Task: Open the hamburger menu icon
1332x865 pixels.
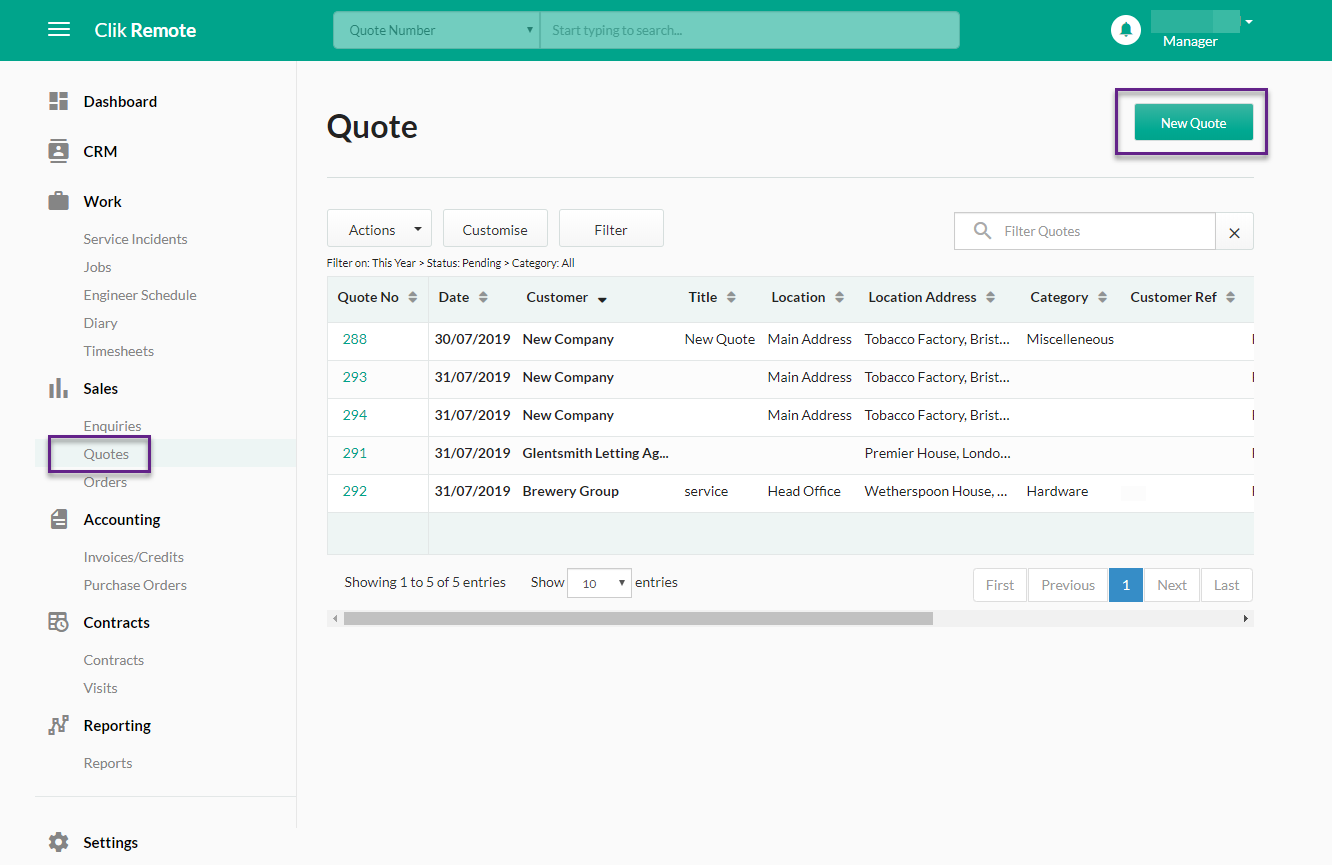Action: [x=59, y=30]
